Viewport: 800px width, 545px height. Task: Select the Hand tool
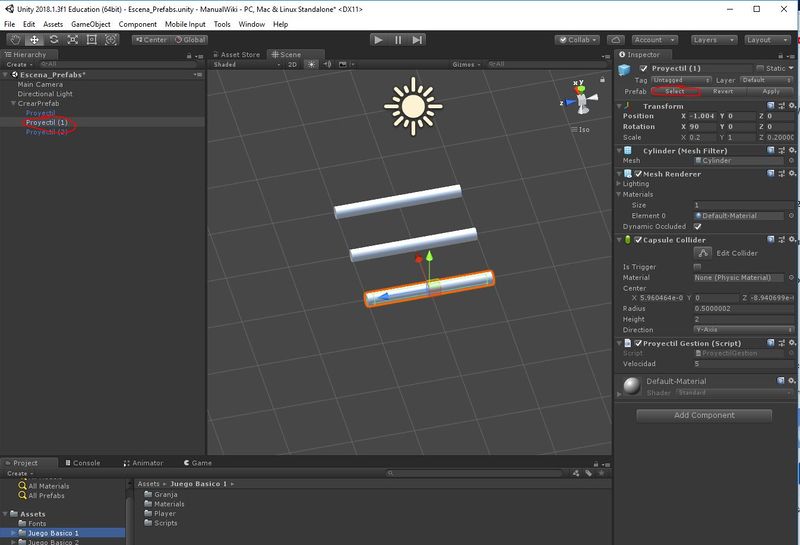[15, 40]
